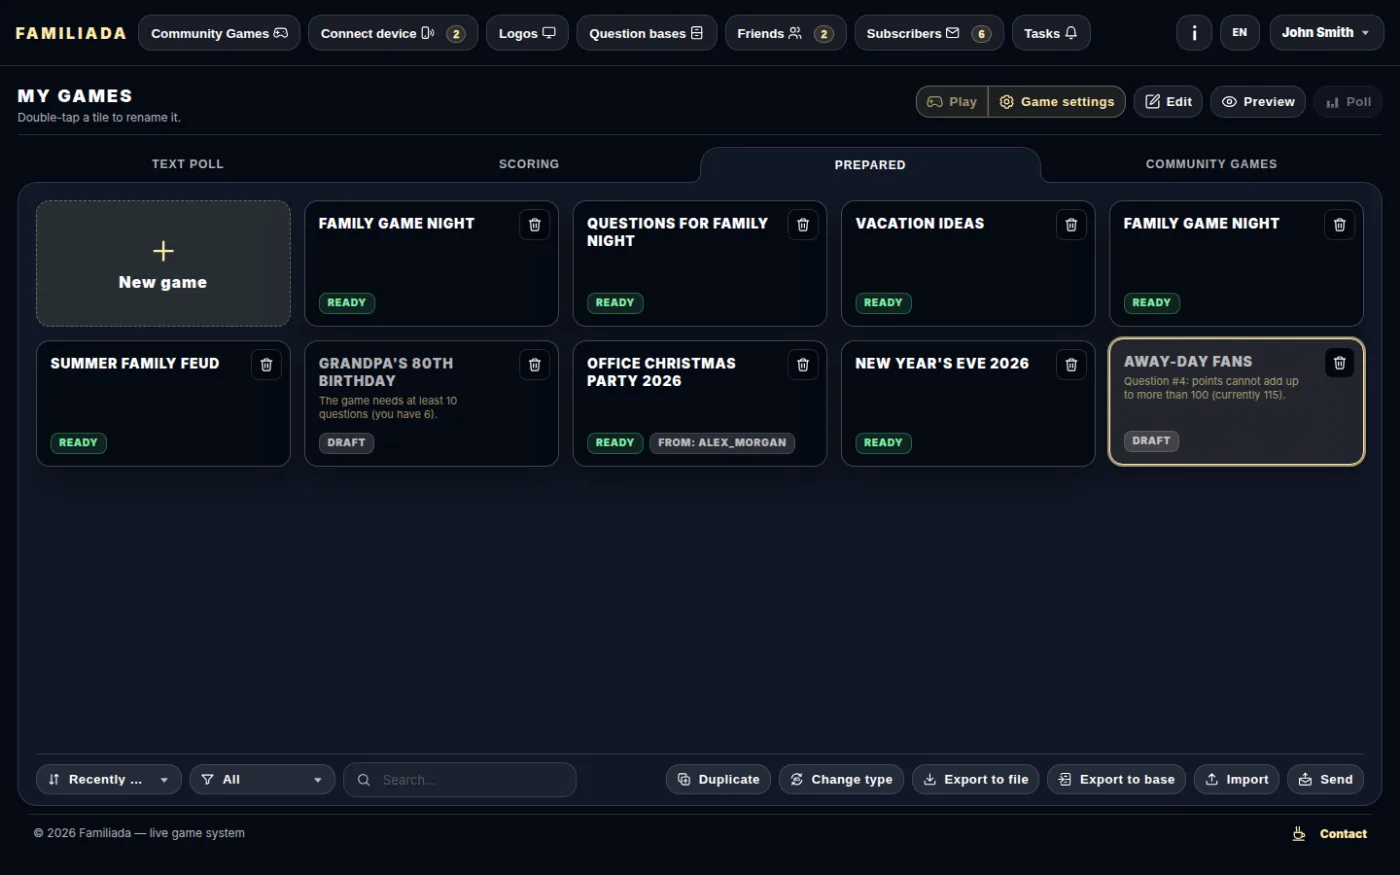Click trash icon on Questions for Family Night
Image resolution: width=1400 pixels, height=875 pixels.
pyautogui.click(x=803, y=225)
